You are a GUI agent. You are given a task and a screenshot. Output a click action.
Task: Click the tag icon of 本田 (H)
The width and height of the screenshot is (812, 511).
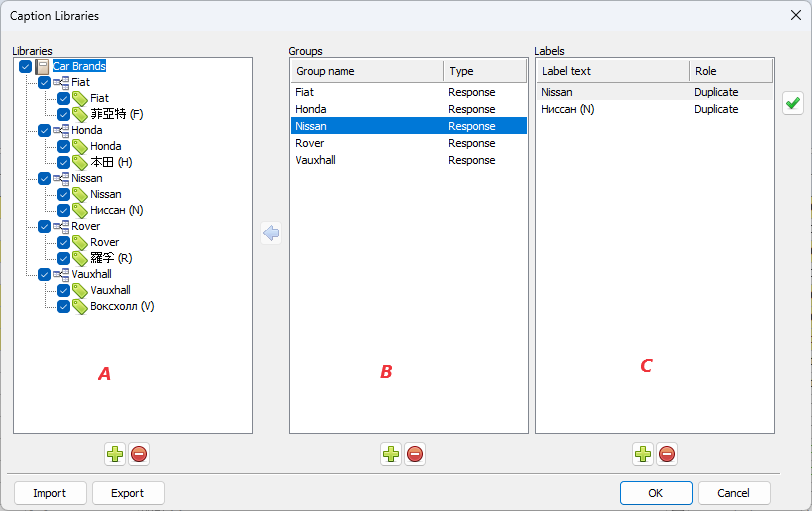[80, 163]
